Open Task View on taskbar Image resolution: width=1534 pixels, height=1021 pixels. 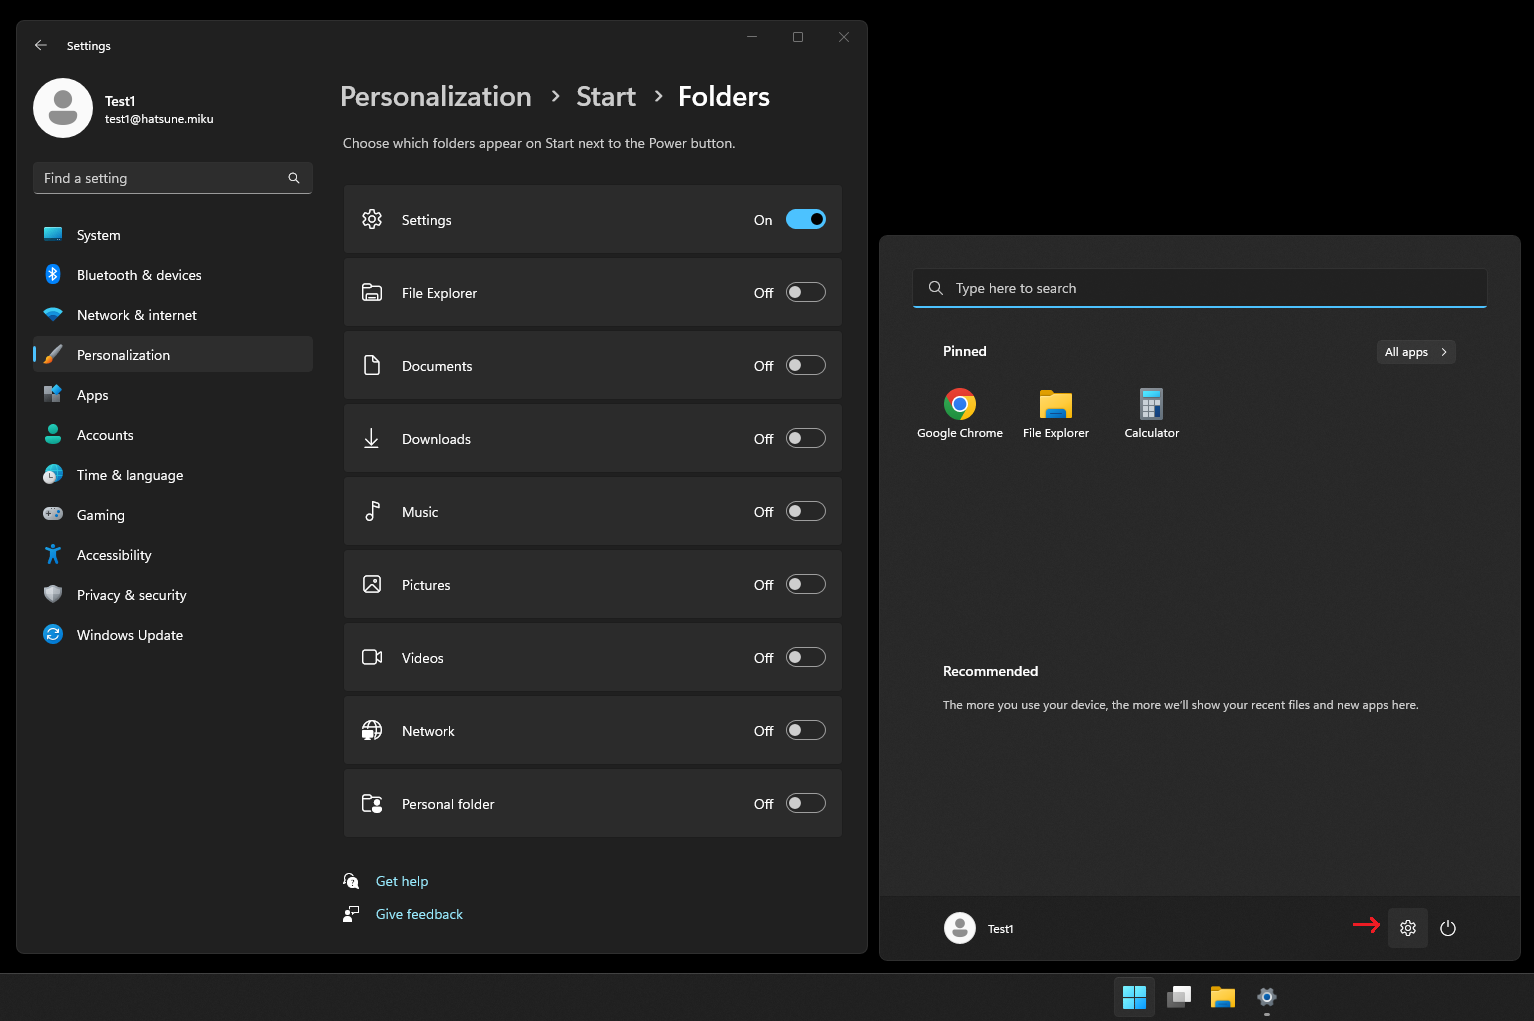1179,997
